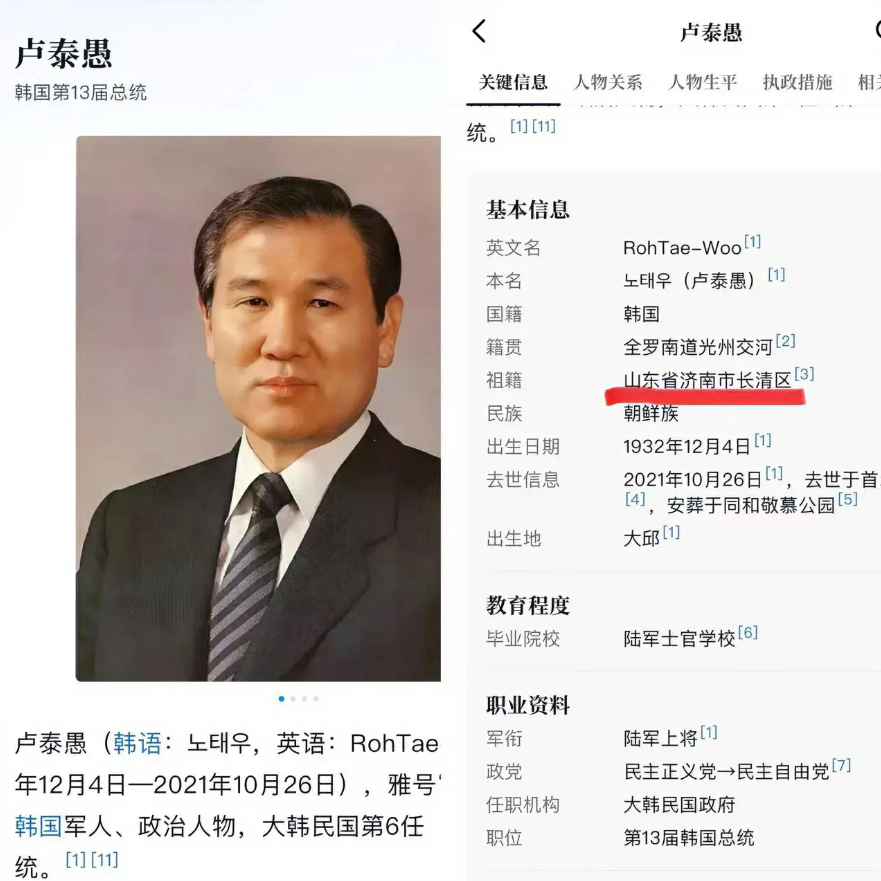Open citation [2] beside 全罗南道光州交河
881x881 pixels.
click(785, 340)
